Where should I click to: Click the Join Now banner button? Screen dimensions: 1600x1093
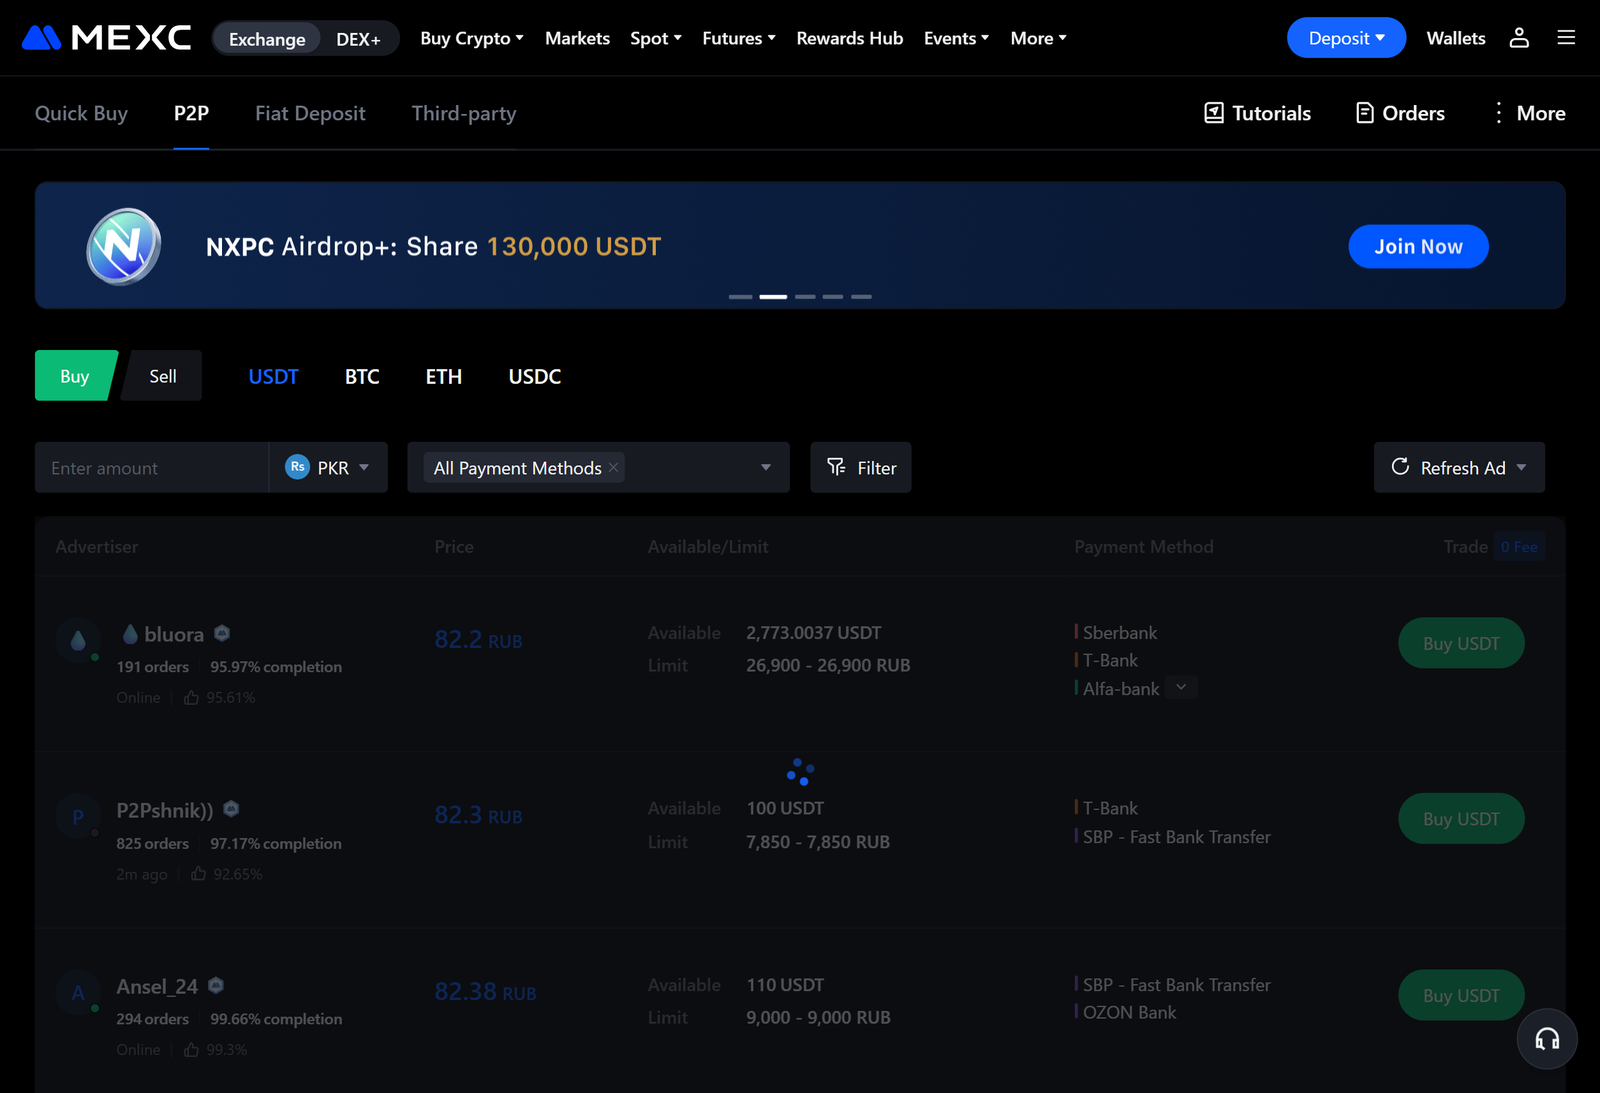[1418, 247]
